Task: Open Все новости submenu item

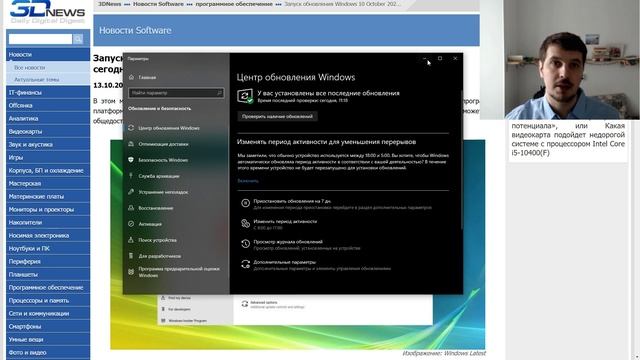Action: 29,67
